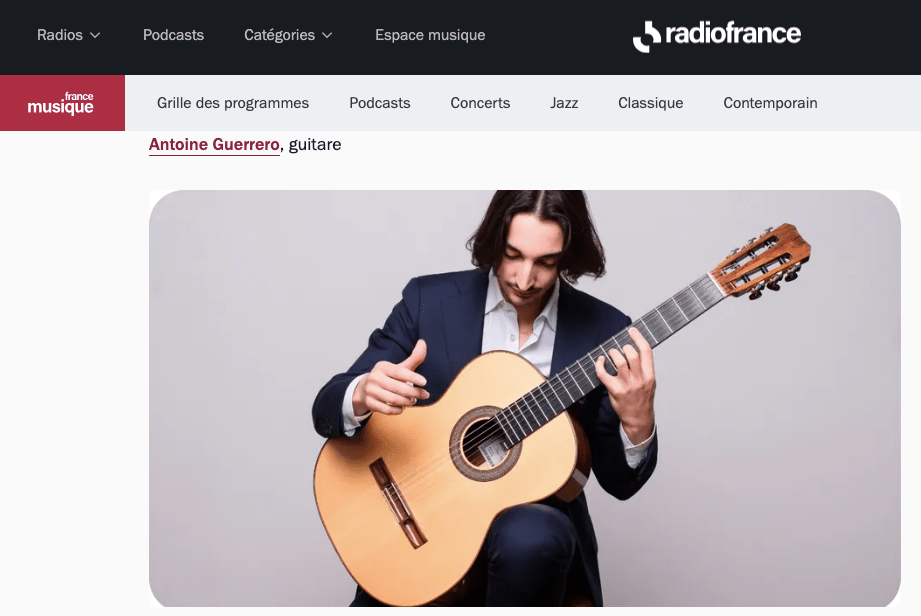Expand the Catégories dropdown chevron
Image resolution: width=921 pixels, height=616 pixels.
pyautogui.click(x=327, y=35)
